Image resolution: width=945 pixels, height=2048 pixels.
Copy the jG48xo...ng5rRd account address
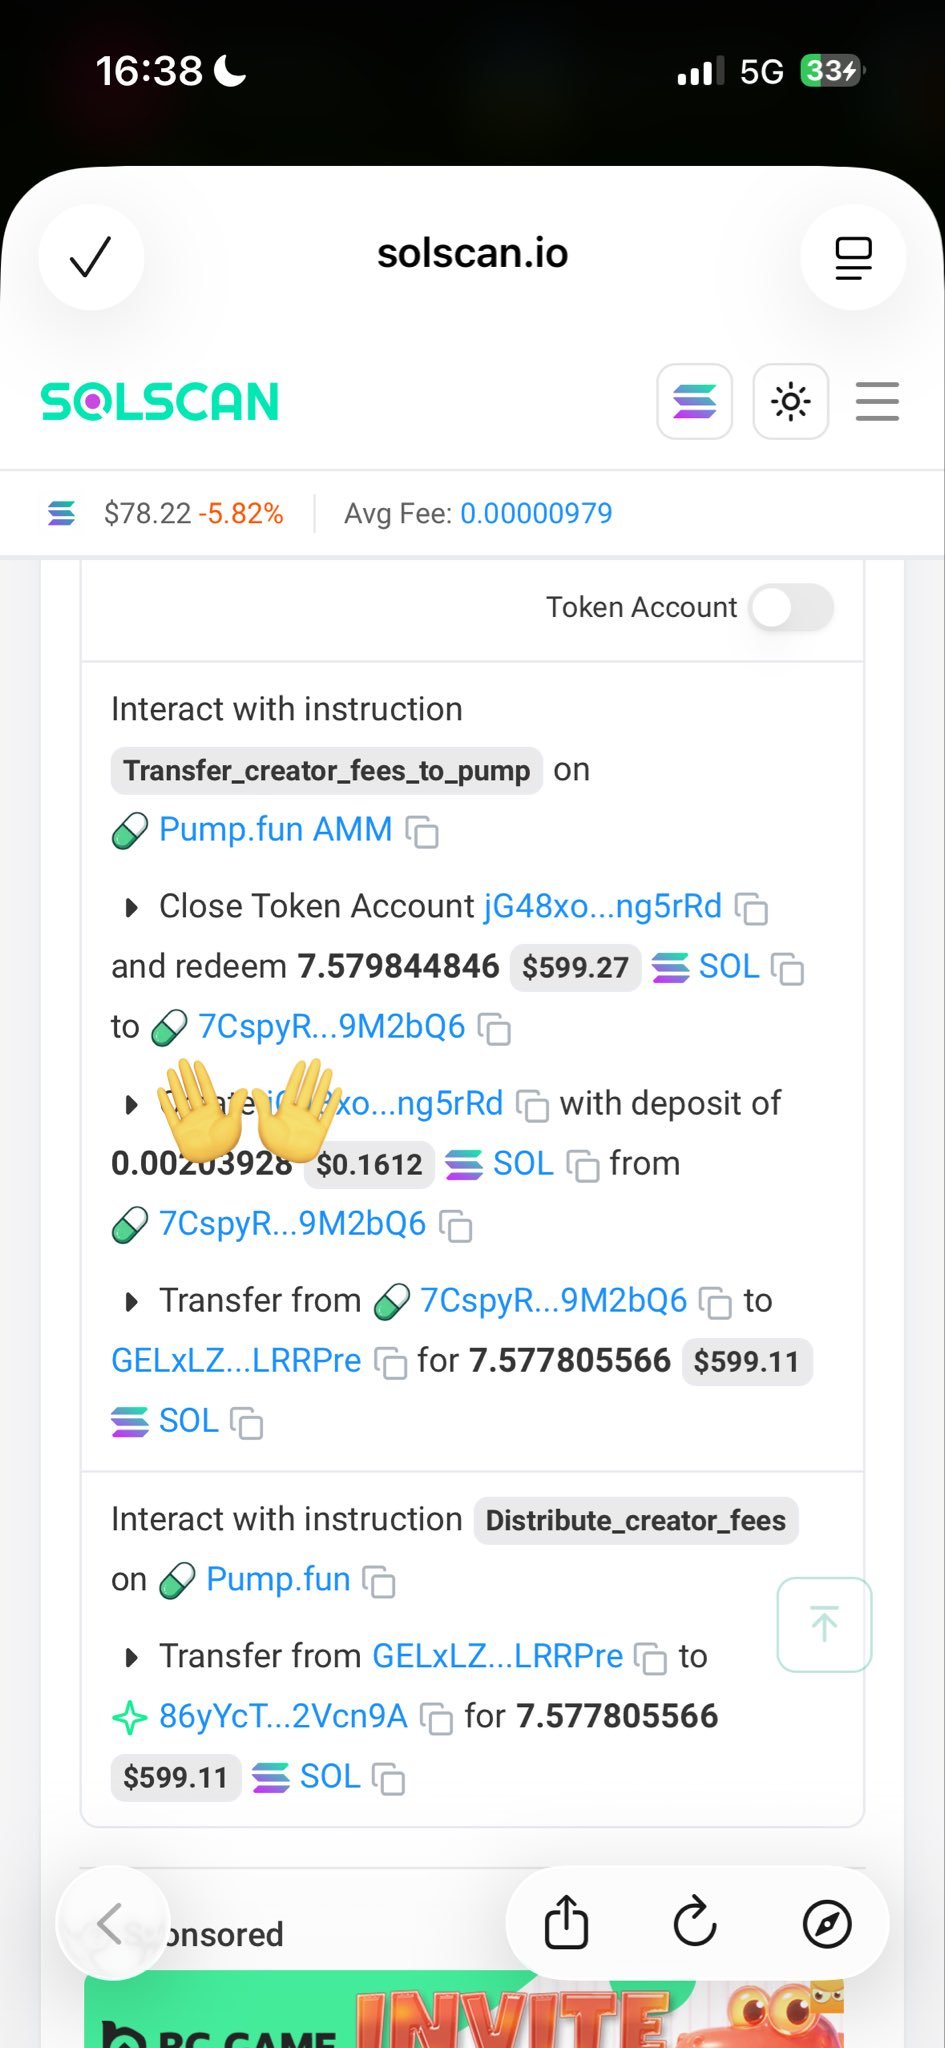(751, 908)
